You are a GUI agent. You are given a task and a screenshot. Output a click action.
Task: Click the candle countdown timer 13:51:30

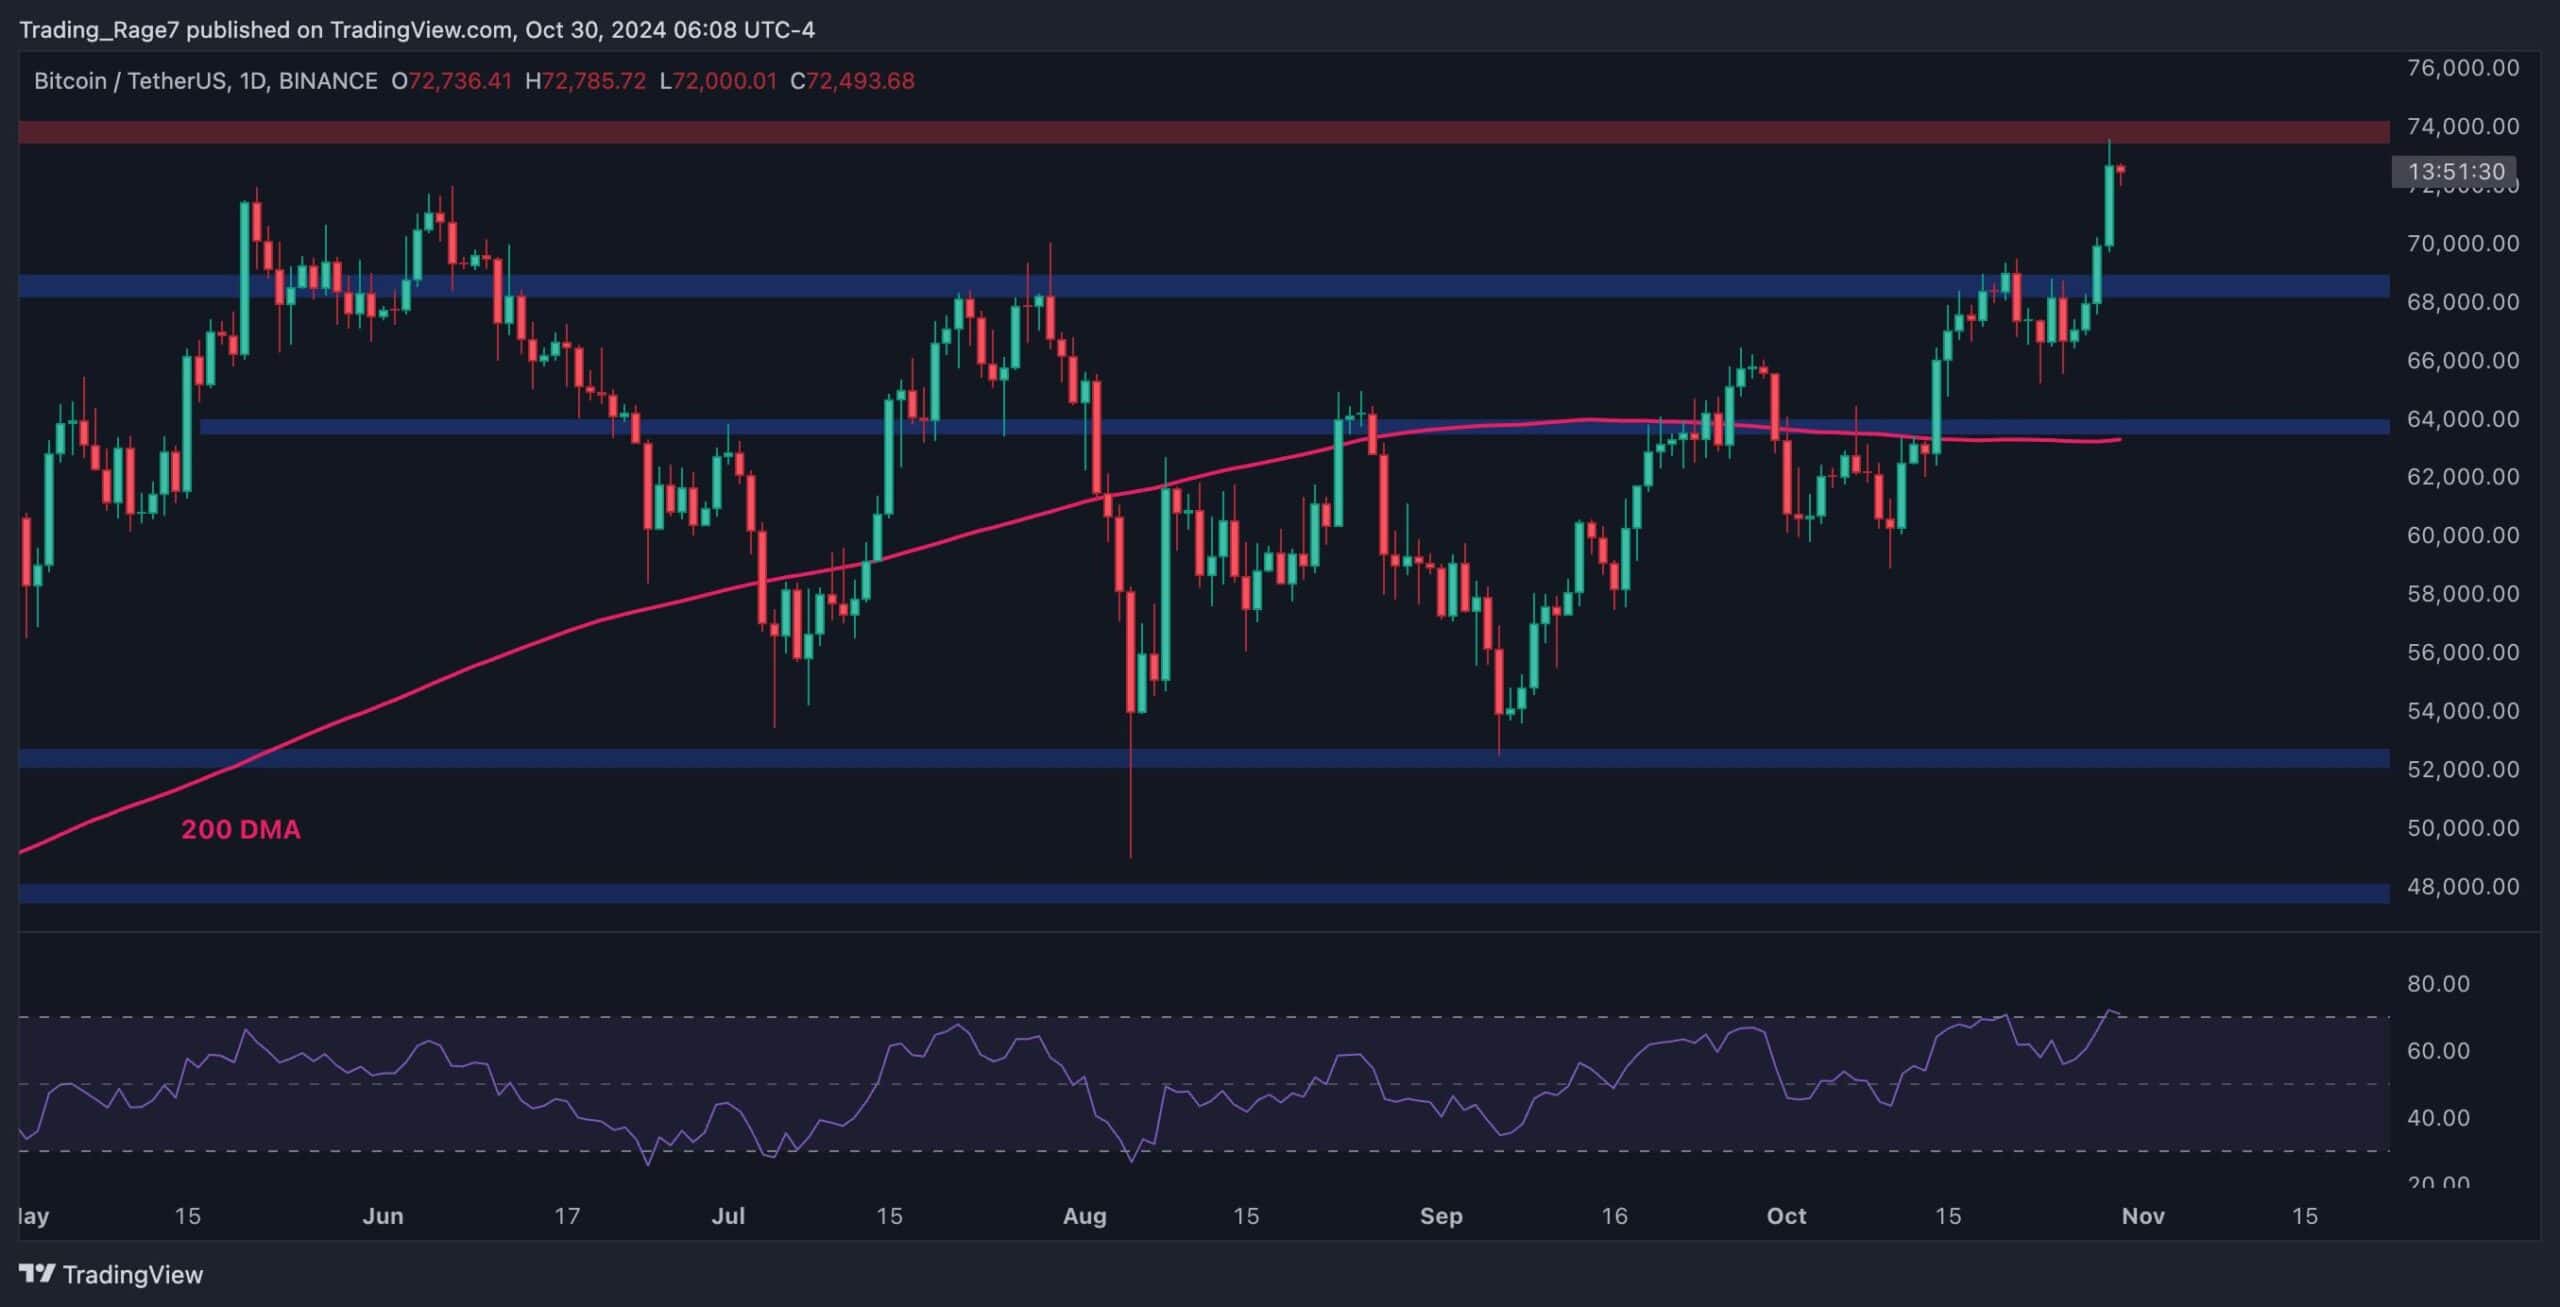click(x=2455, y=172)
